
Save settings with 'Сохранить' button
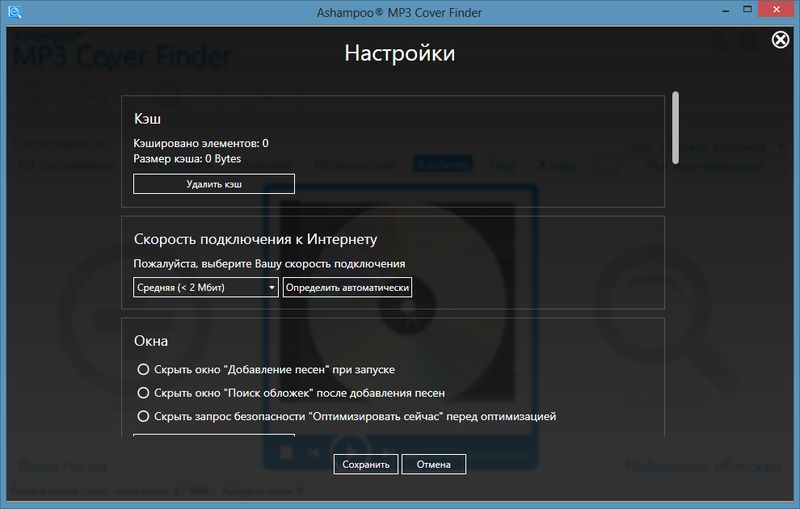click(x=366, y=465)
